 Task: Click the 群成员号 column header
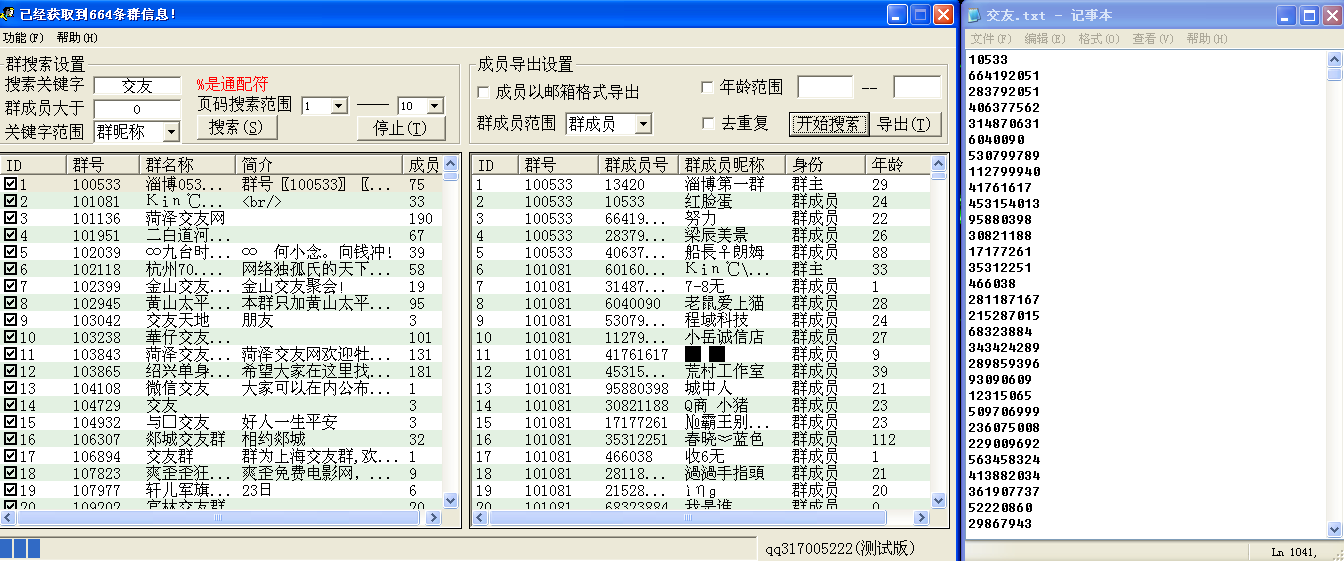[637, 165]
